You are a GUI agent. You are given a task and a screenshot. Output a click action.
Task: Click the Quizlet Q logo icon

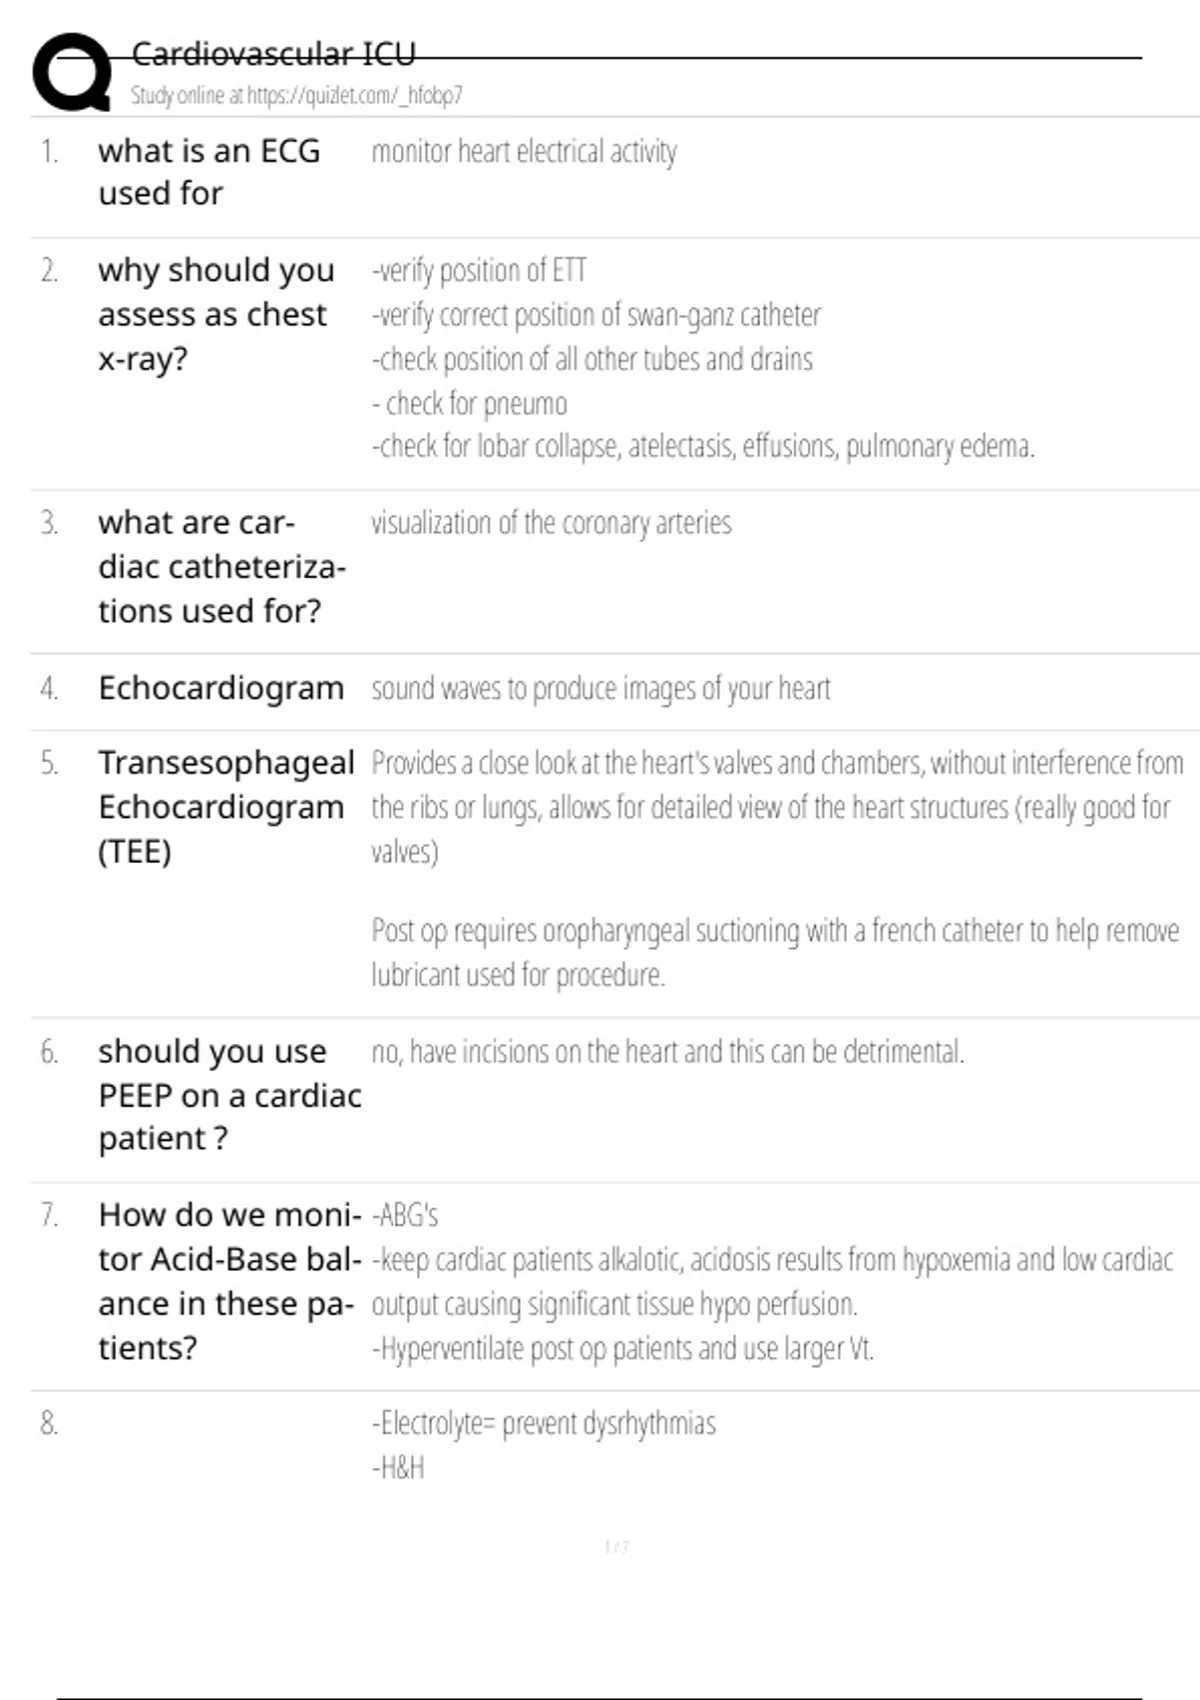[72, 72]
